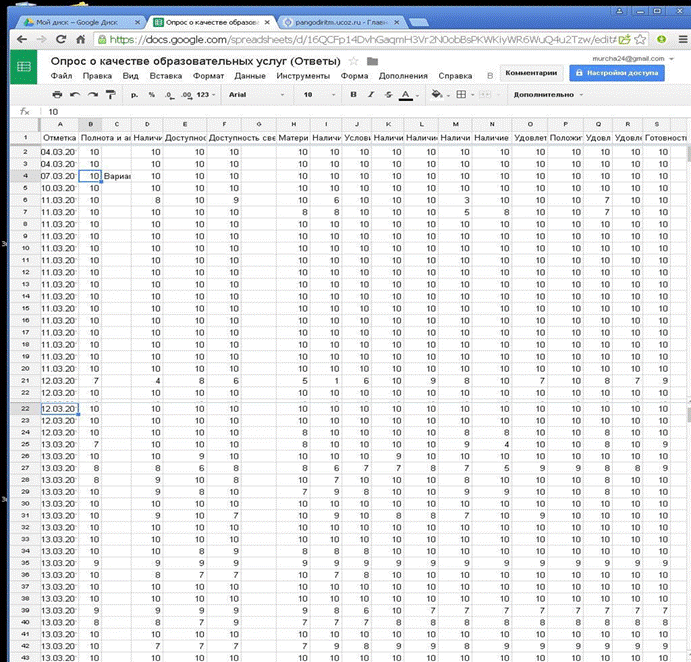
Task: Click the green extension icon in browser toolbar
Action: (x=661, y=39)
